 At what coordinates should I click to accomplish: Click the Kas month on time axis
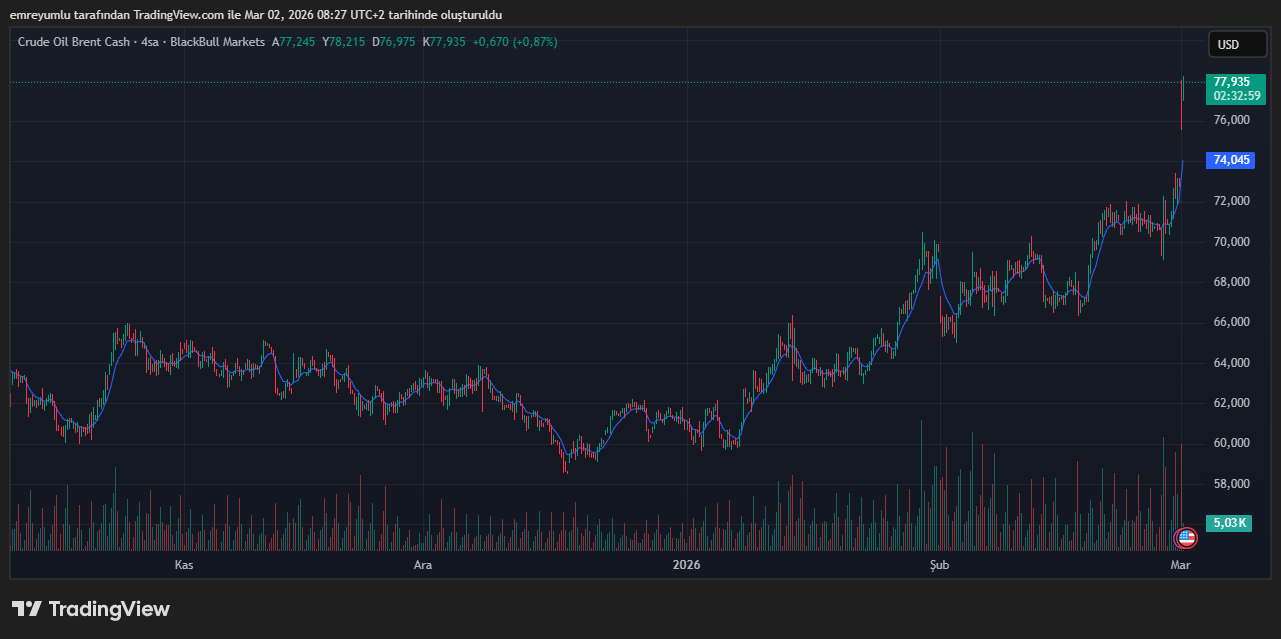click(x=183, y=565)
